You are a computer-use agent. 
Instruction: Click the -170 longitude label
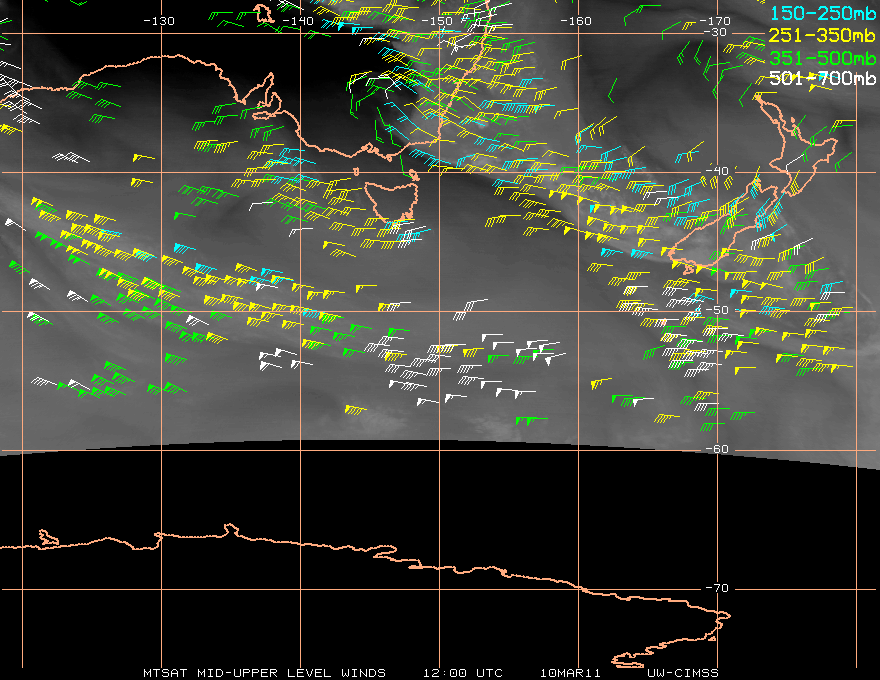point(715,21)
